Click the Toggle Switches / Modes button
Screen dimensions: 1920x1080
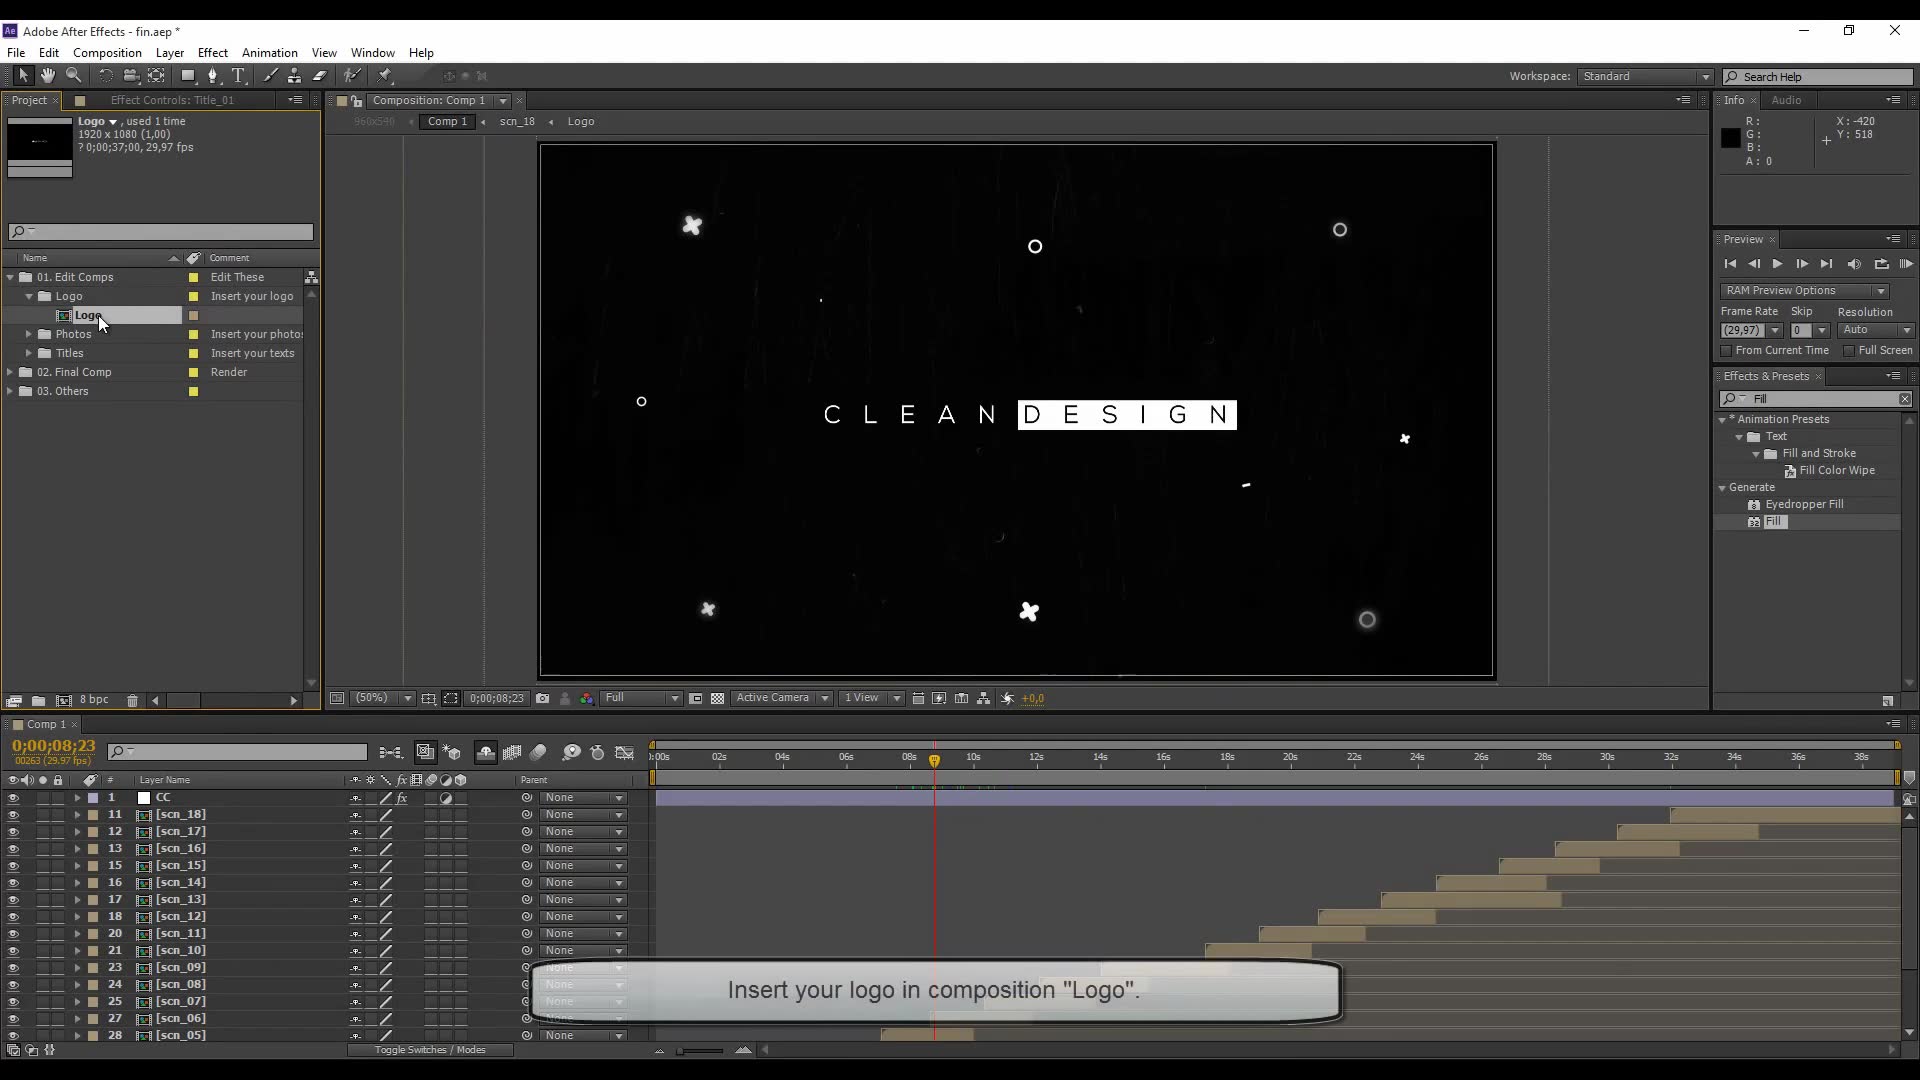click(x=430, y=1050)
